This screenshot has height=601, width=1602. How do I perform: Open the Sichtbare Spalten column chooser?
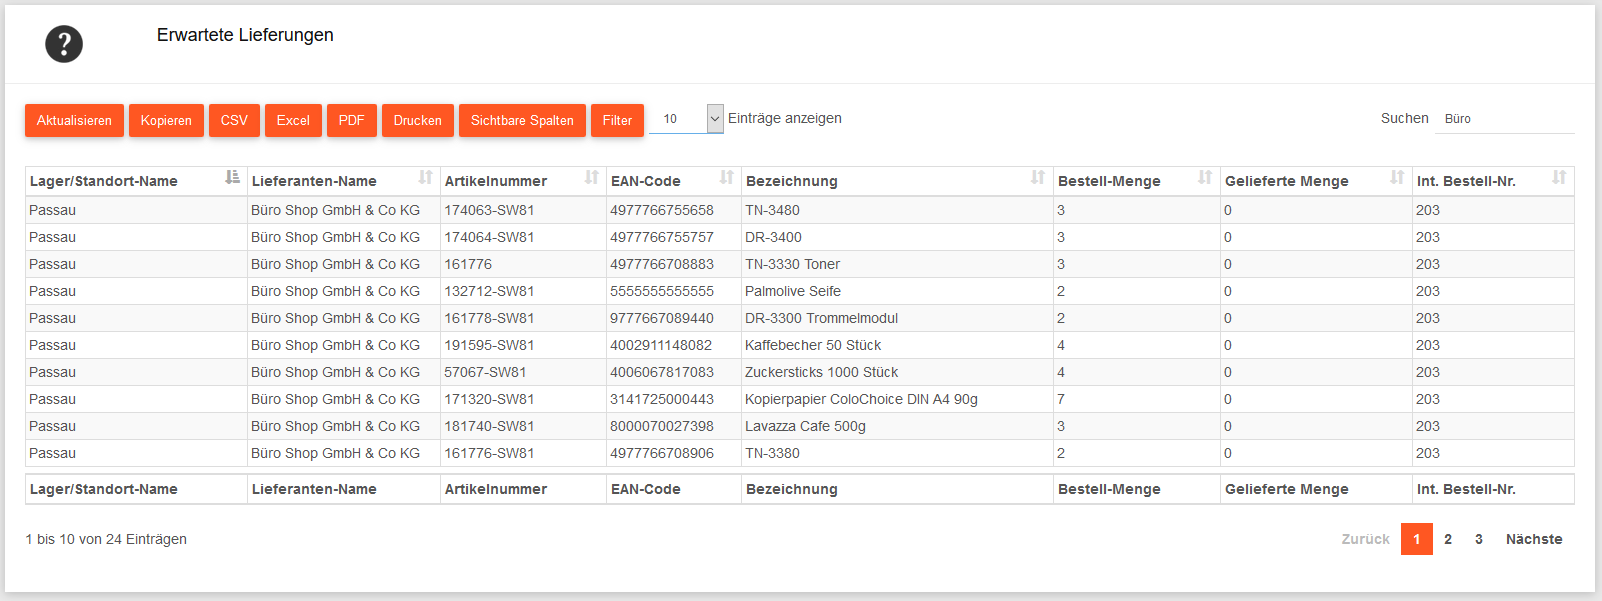522,120
